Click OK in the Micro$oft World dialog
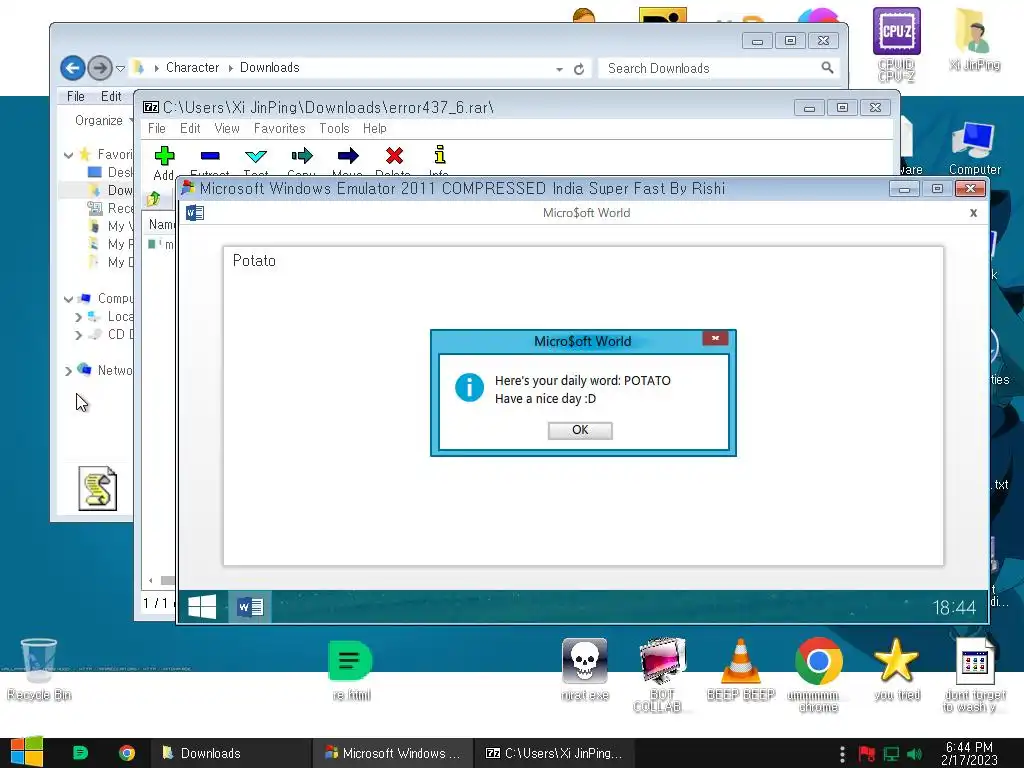This screenshot has width=1024, height=768. click(x=580, y=430)
